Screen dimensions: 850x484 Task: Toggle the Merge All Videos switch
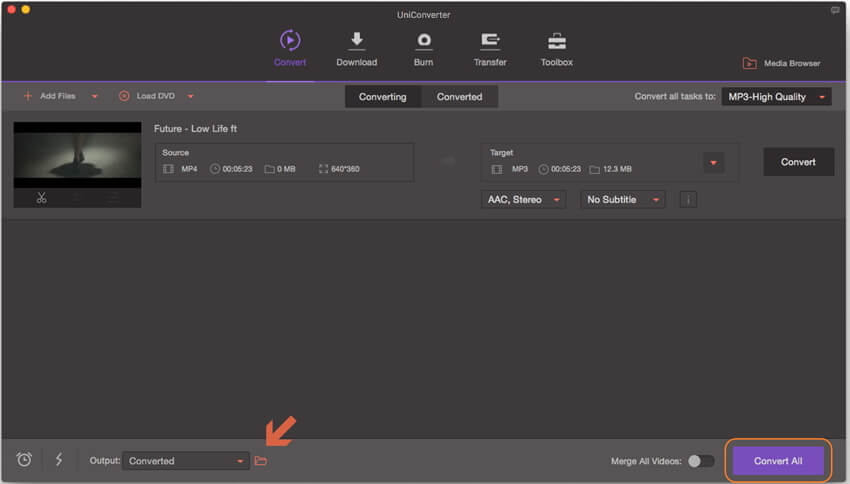(x=701, y=461)
